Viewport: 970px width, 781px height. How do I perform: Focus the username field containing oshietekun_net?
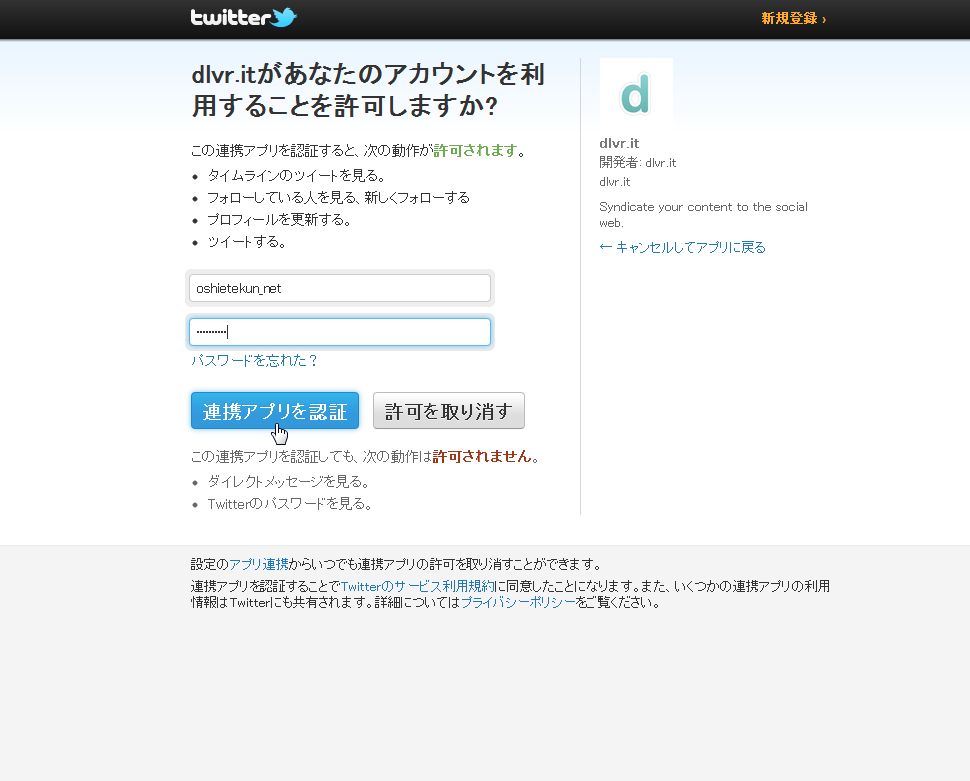[x=340, y=288]
